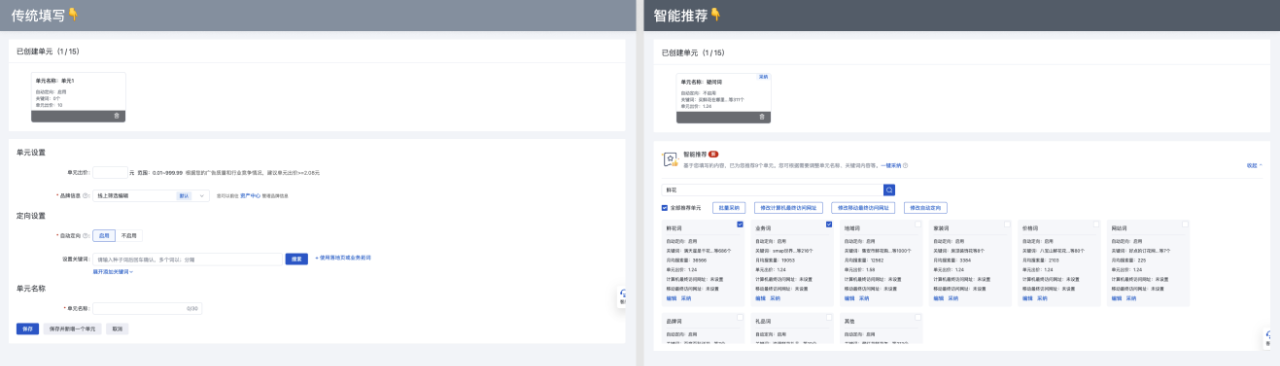Screen dimensions: 1280x366
Task: Click 编辑 on the 家装词 card
Action: (938, 298)
